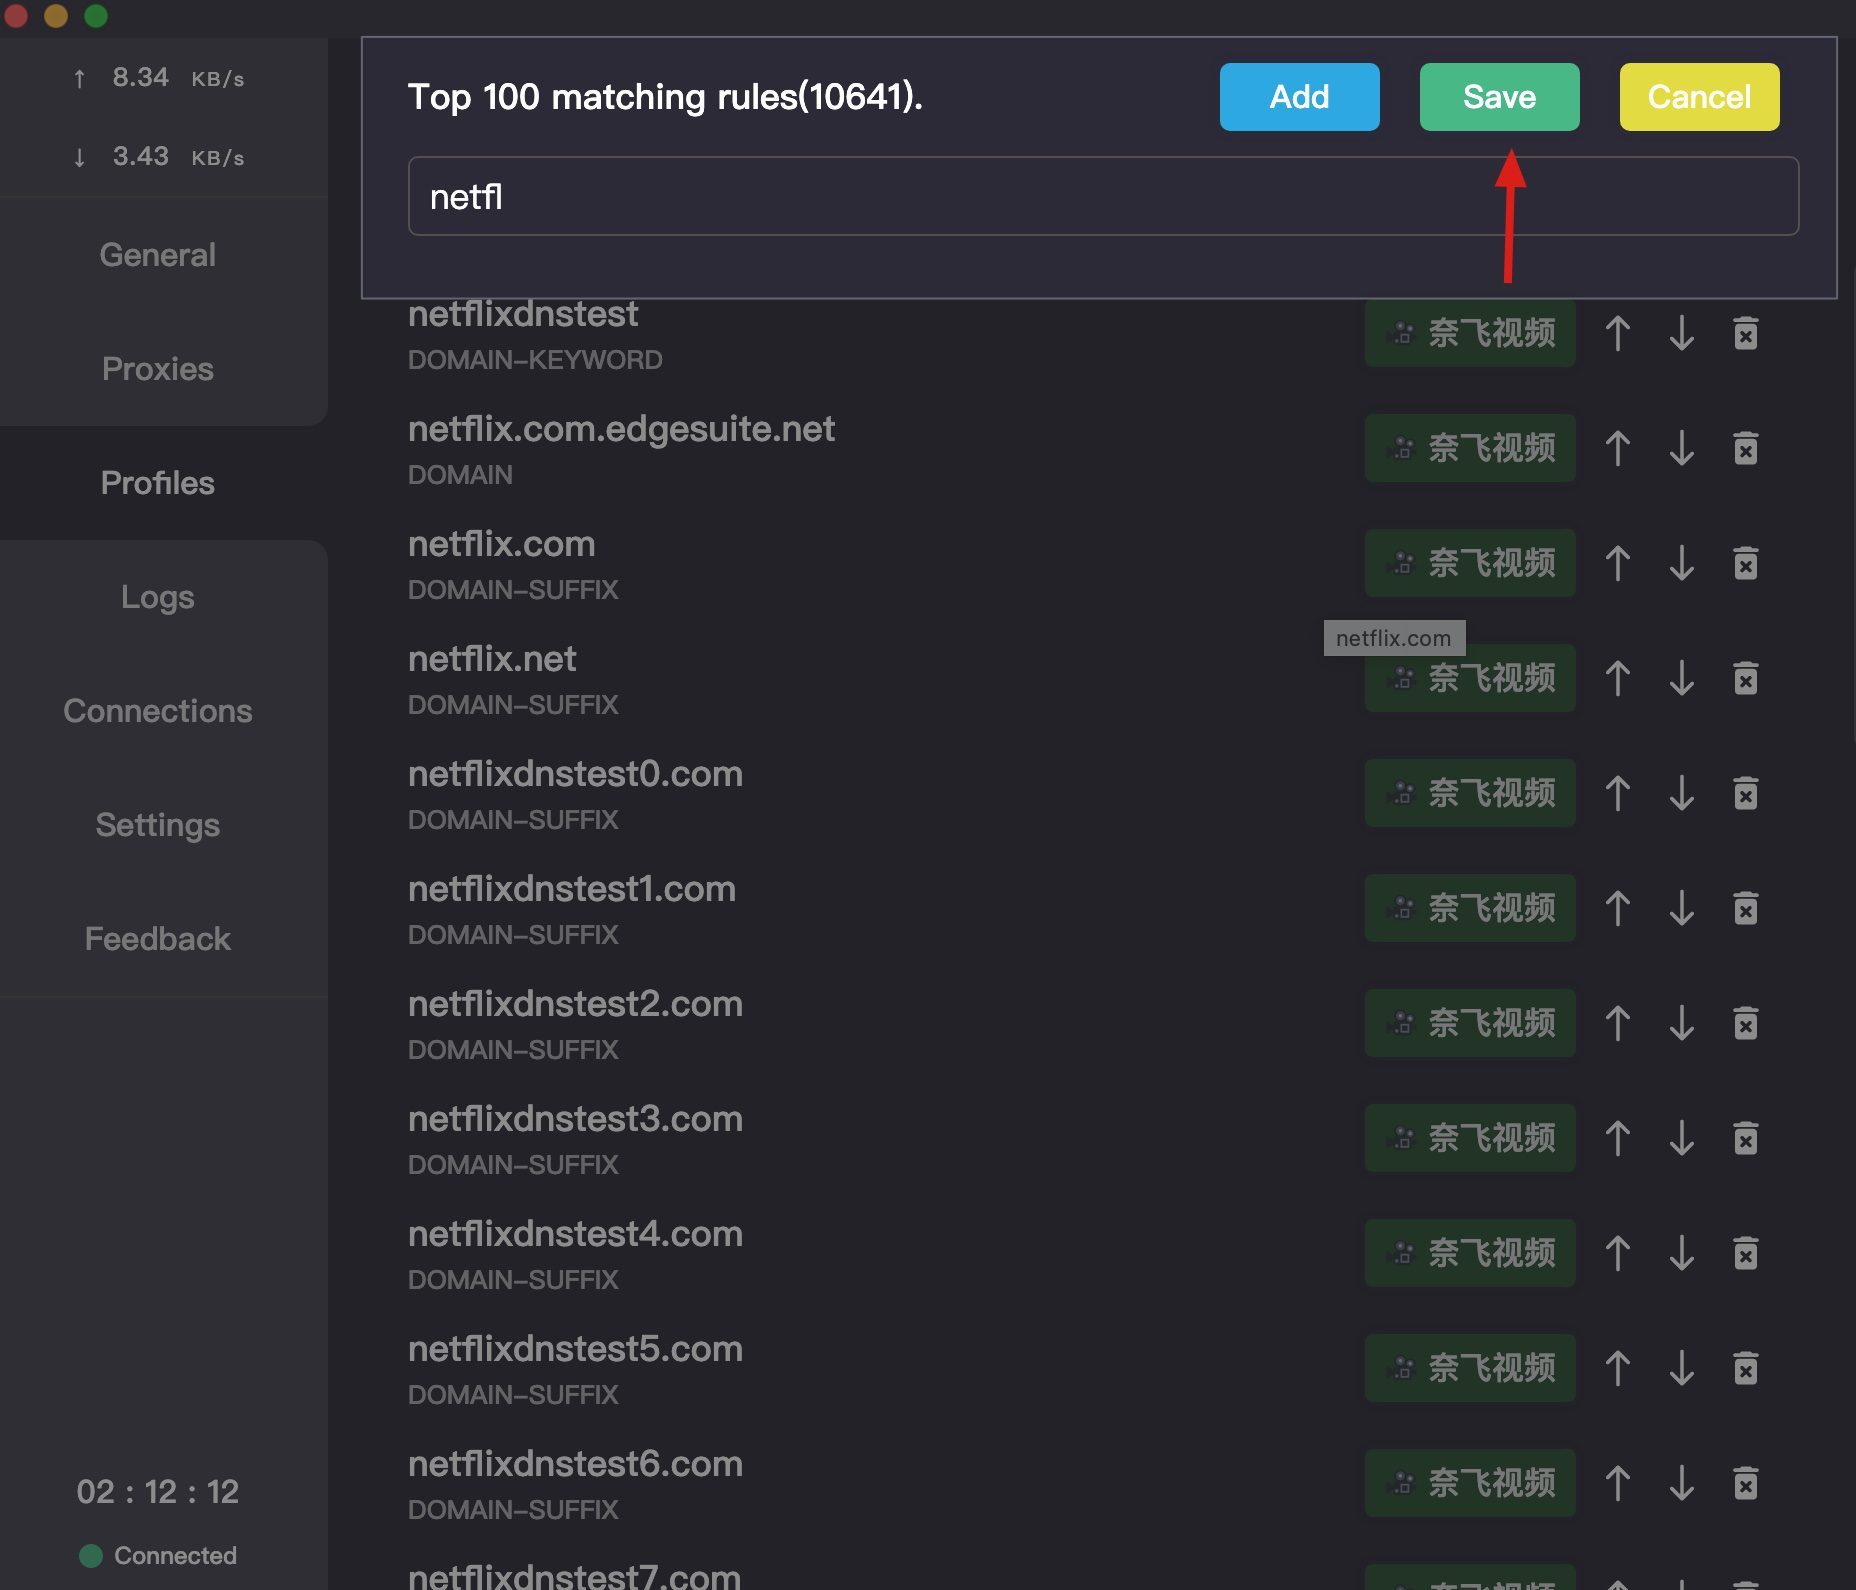Delete the netflix.net rule
1856x1590 pixels.
click(x=1746, y=678)
